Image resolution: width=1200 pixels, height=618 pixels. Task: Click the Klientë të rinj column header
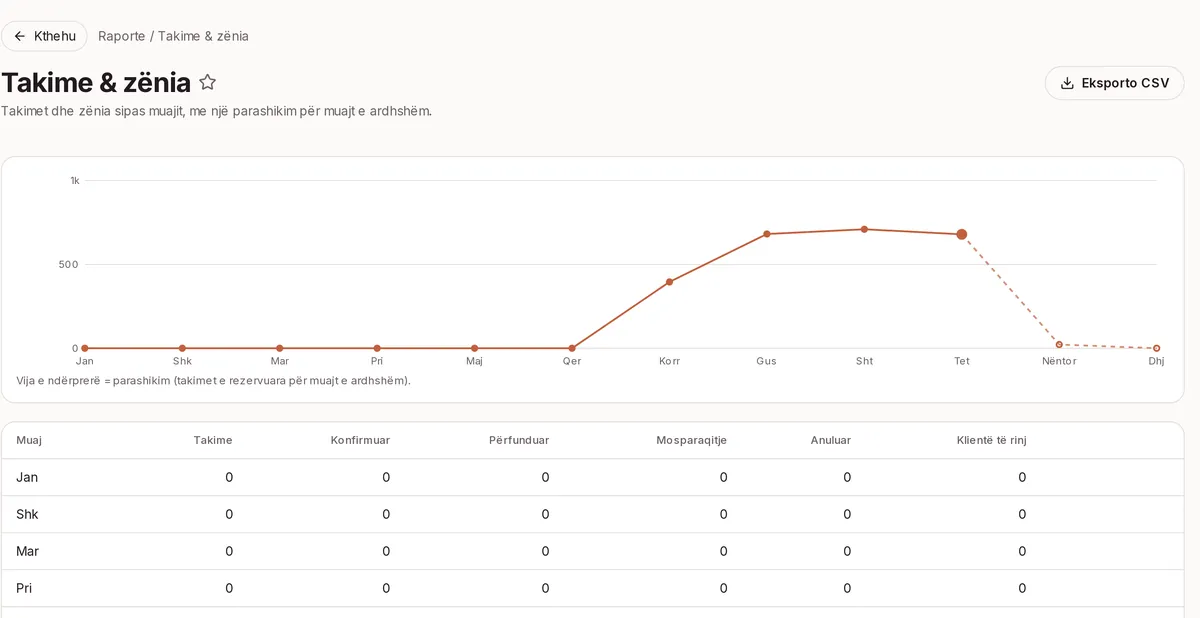(x=992, y=440)
